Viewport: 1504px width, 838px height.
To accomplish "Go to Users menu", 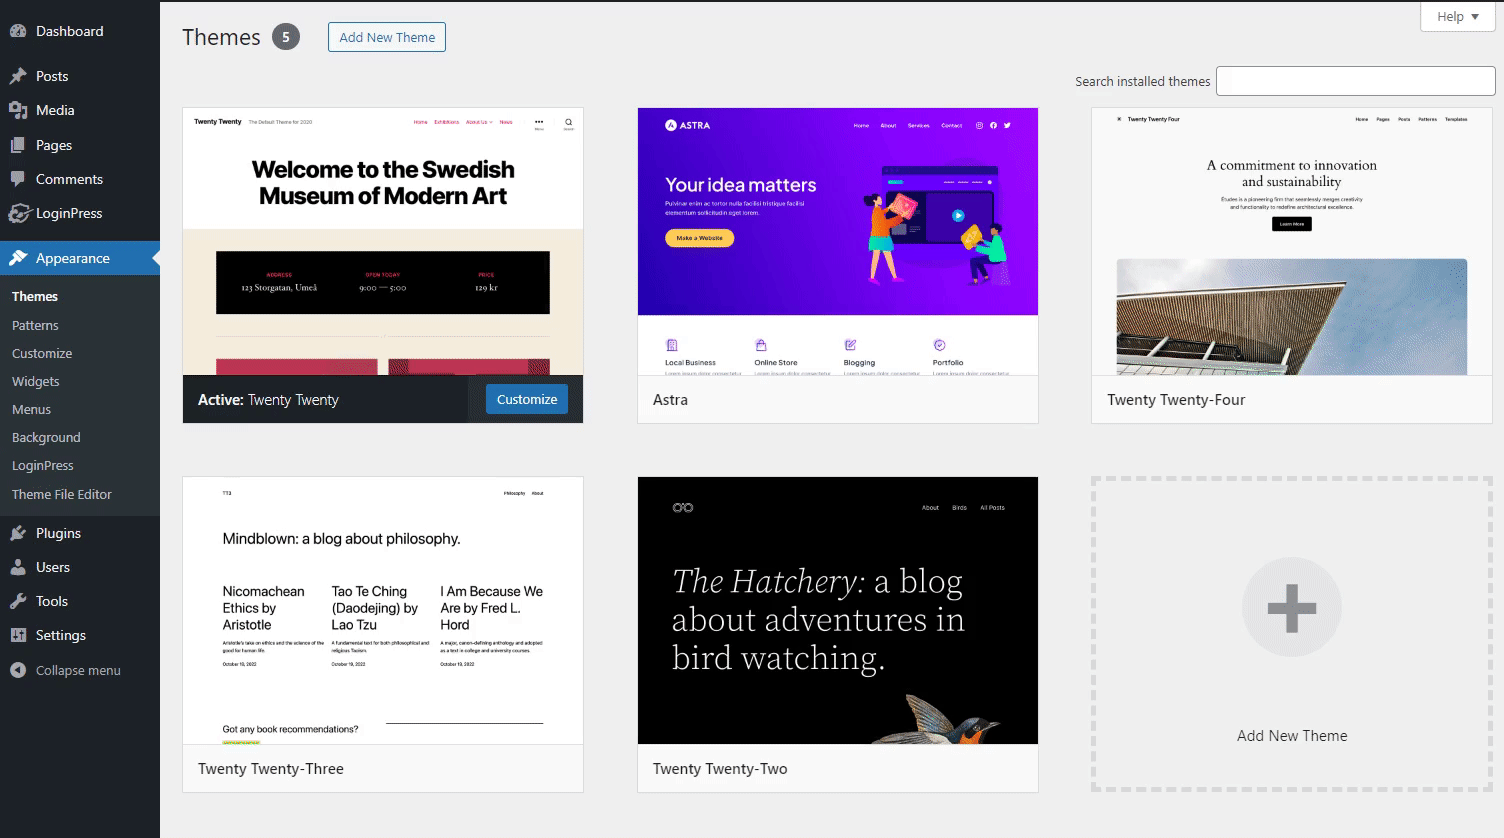I will tap(80, 567).
